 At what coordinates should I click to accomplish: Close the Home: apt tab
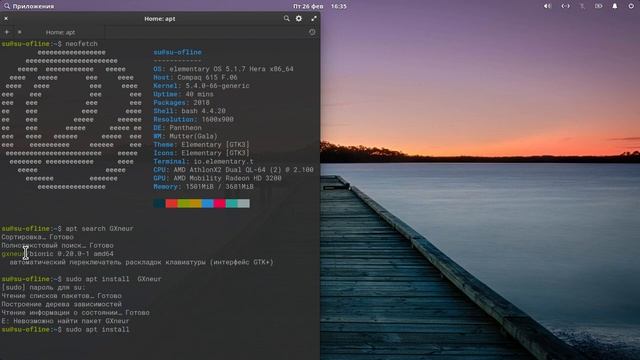pyautogui.click(x=19, y=32)
